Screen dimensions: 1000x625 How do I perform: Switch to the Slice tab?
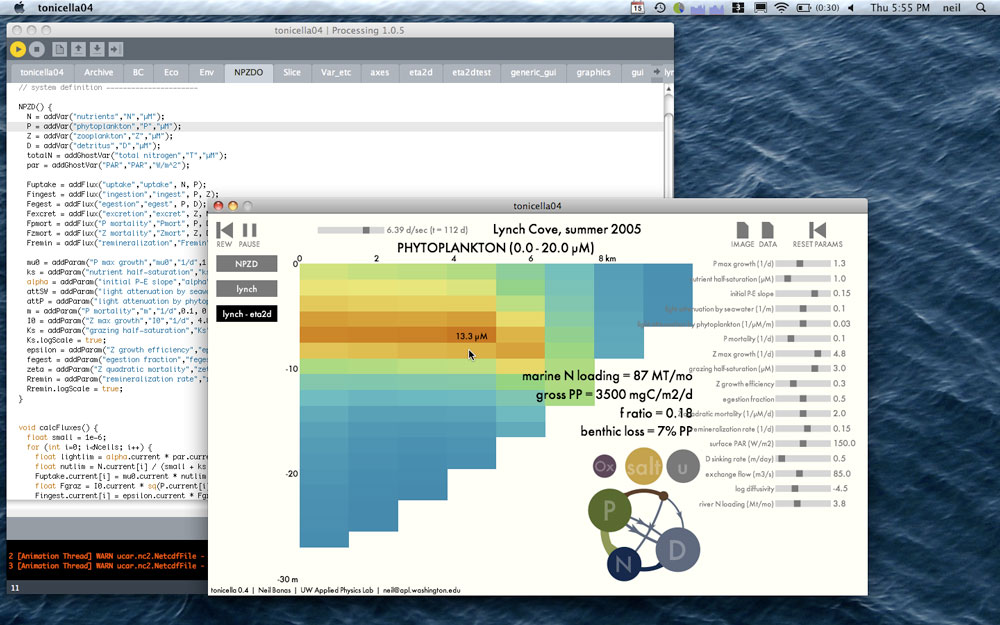(x=291, y=73)
